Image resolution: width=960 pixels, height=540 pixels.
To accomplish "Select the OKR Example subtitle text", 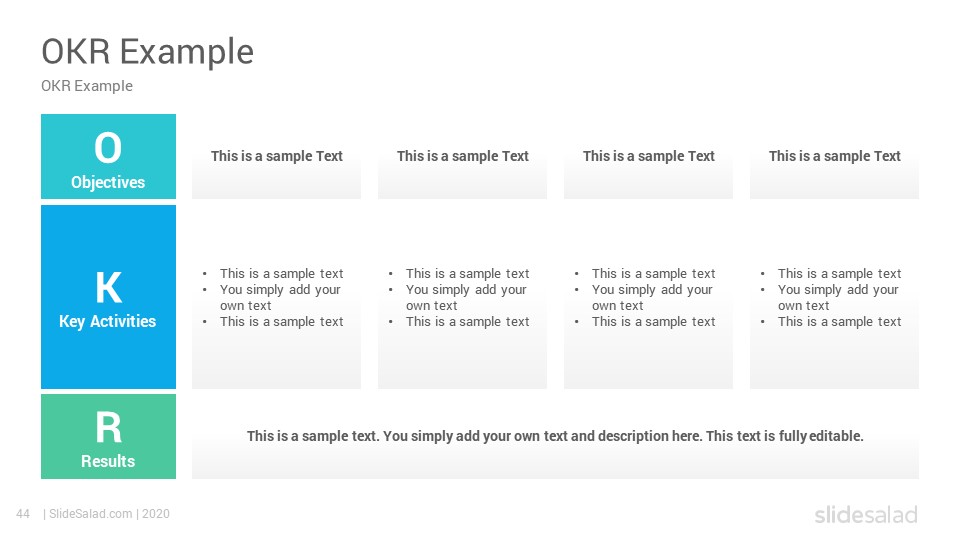I will click(x=87, y=86).
